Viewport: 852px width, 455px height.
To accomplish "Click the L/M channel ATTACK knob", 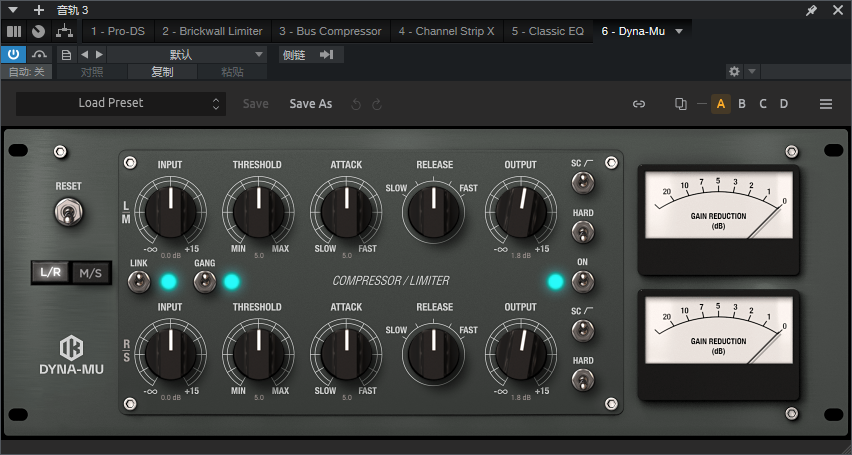I will pos(346,211).
